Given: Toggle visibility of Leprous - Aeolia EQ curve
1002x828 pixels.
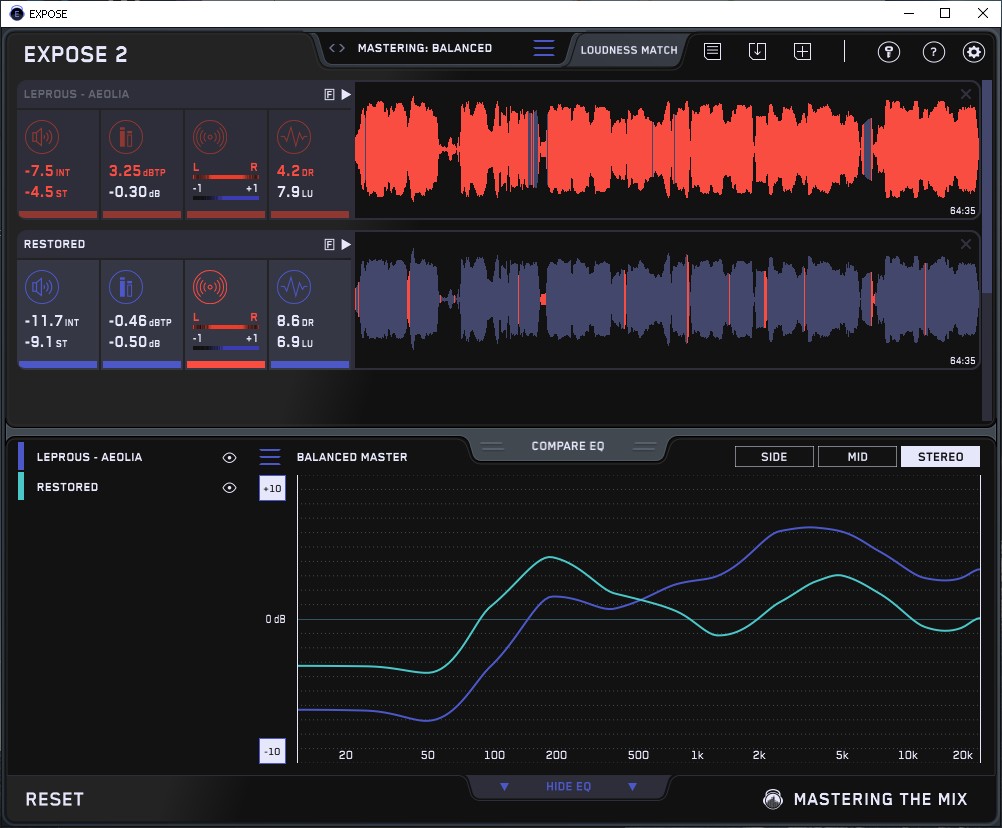Looking at the screenshot, I should tap(230, 457).
